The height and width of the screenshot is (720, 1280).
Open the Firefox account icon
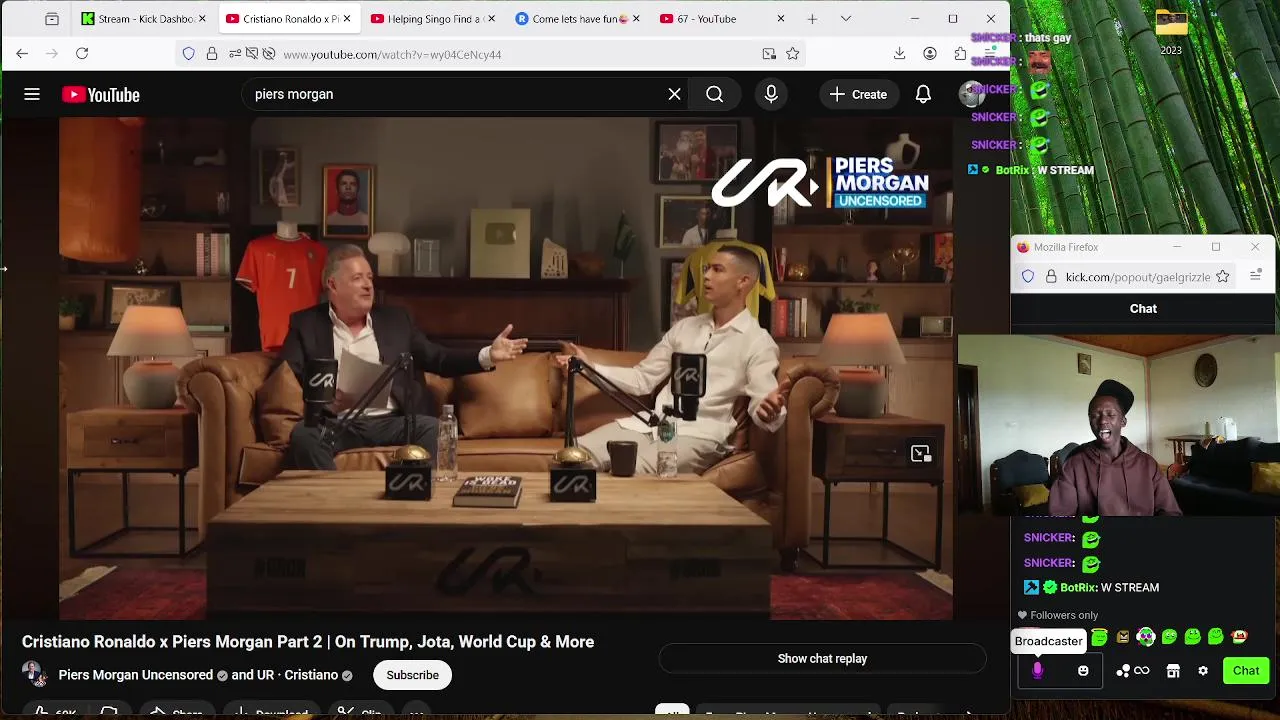930,54
